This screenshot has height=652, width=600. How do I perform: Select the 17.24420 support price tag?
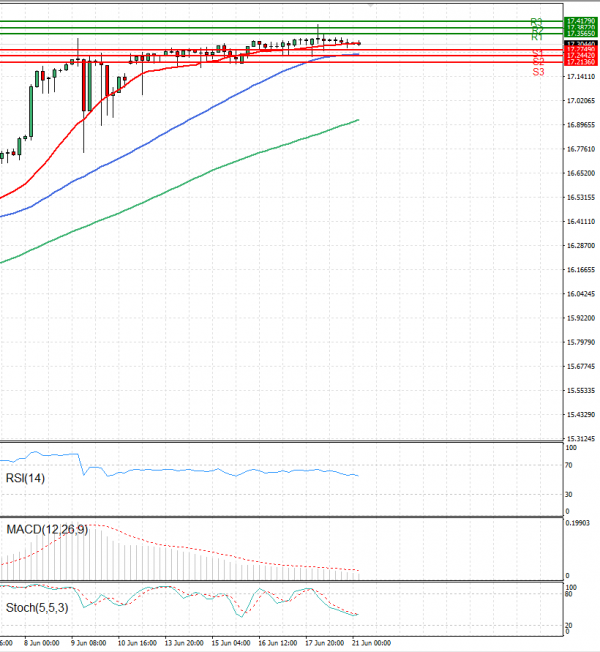[581, 55]
